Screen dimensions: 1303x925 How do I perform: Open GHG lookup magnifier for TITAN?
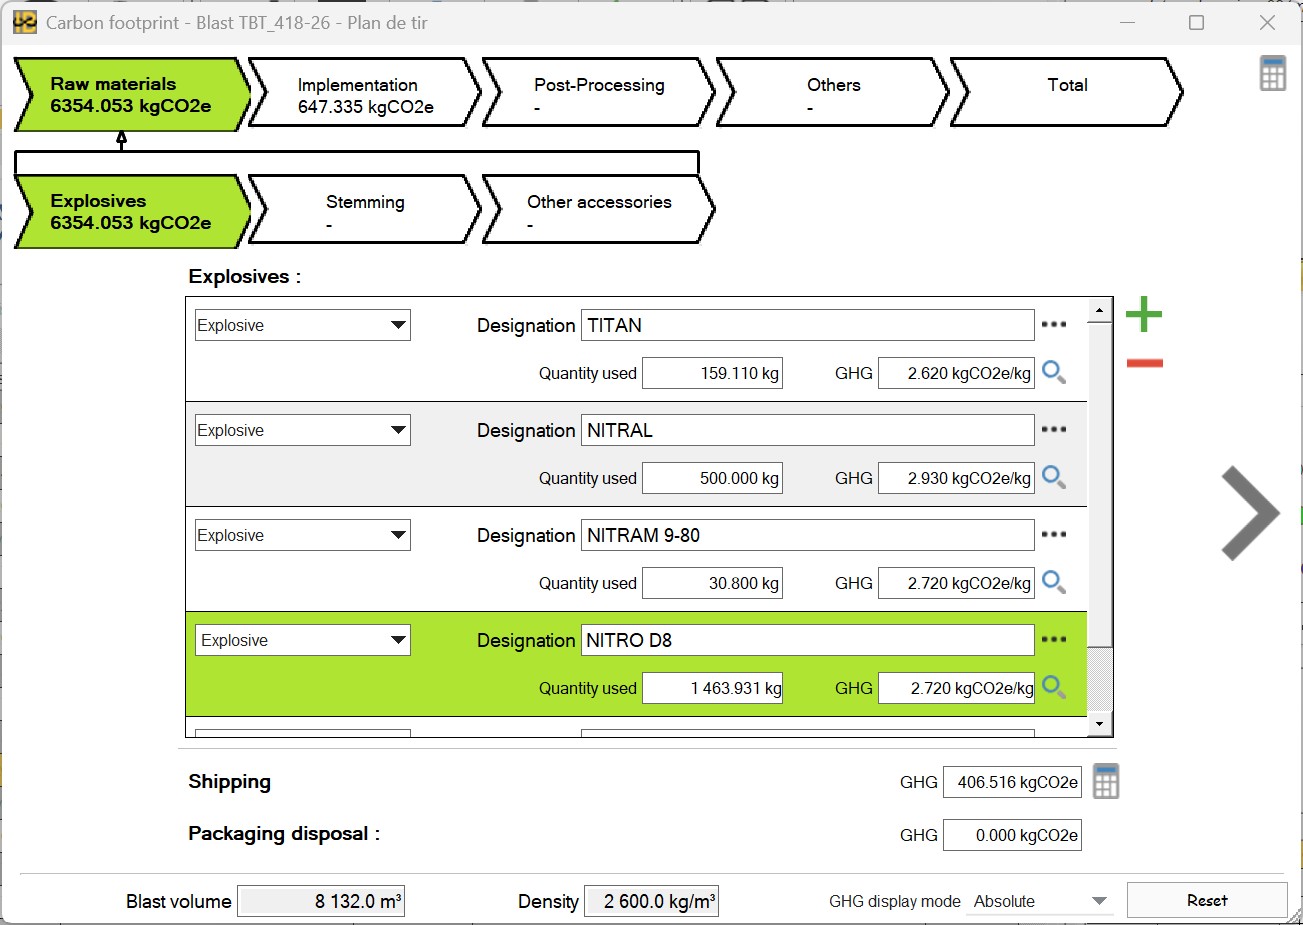click(1053, 372)
